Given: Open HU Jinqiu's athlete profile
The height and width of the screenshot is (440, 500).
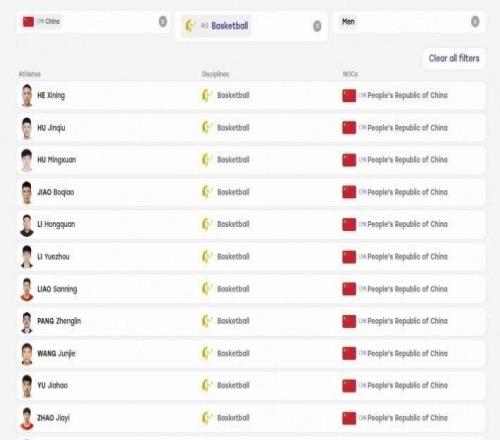Looking at the screenshot, I should 51,128.
